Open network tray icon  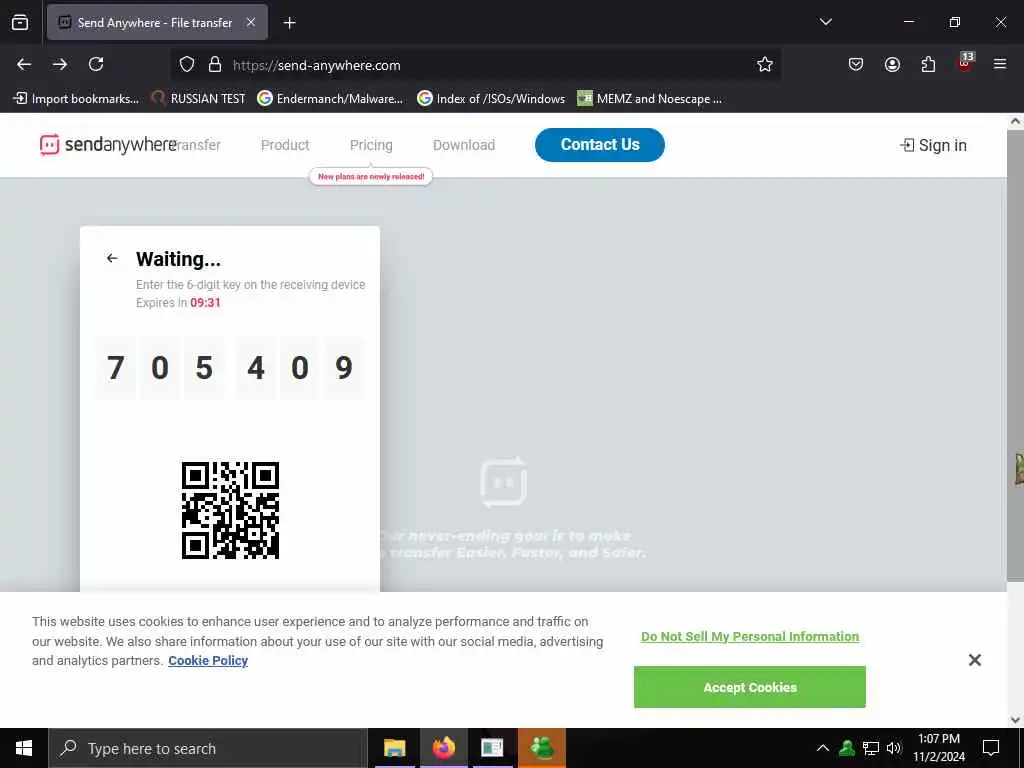tap(871, 748)
